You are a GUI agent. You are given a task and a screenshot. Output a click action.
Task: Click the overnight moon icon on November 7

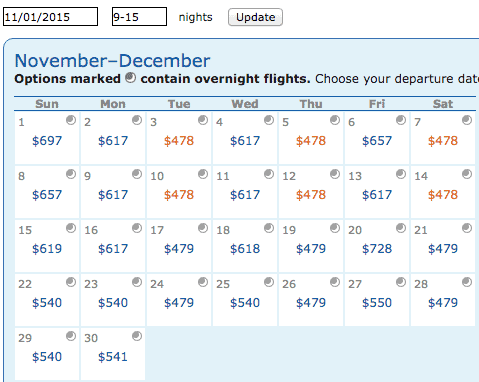[x=467, y=120]
